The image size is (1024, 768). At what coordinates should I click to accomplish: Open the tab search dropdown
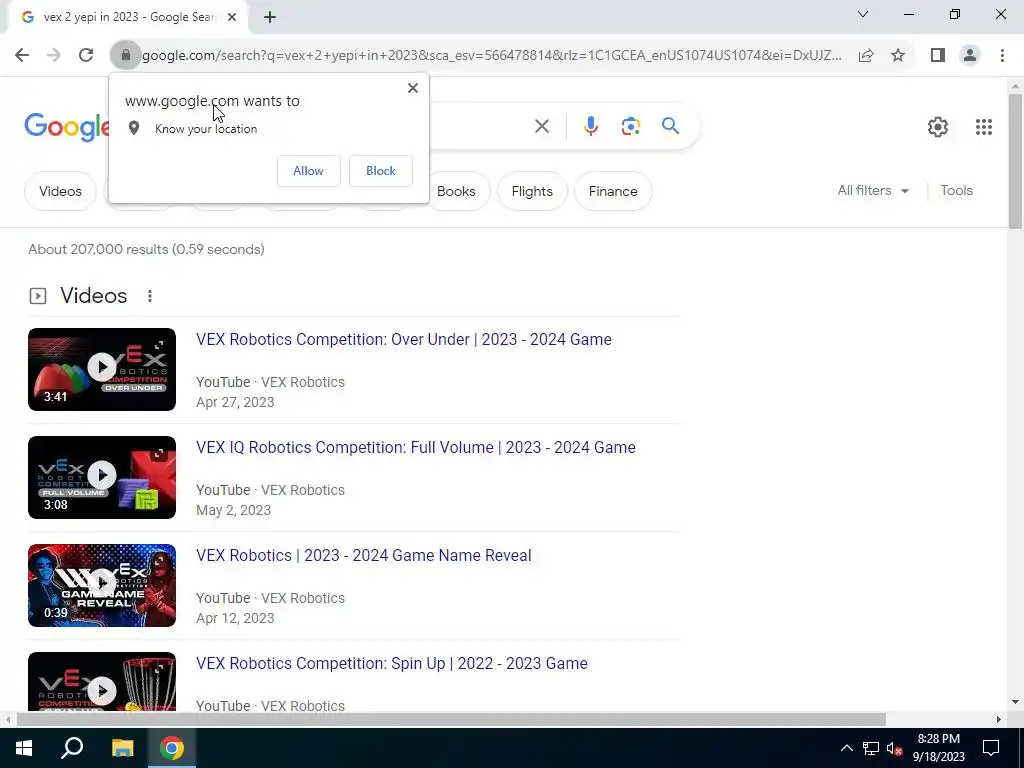point(862,14)
